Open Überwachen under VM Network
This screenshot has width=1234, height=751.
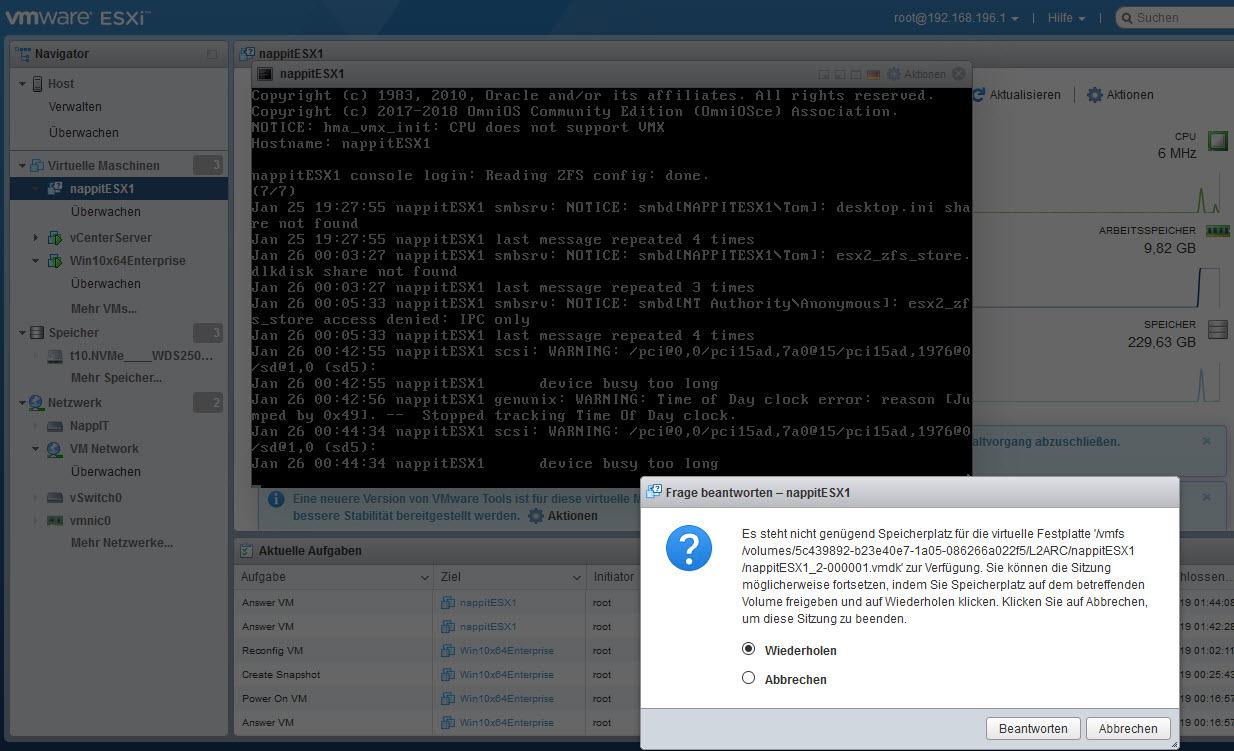click(x=106, y=472)
